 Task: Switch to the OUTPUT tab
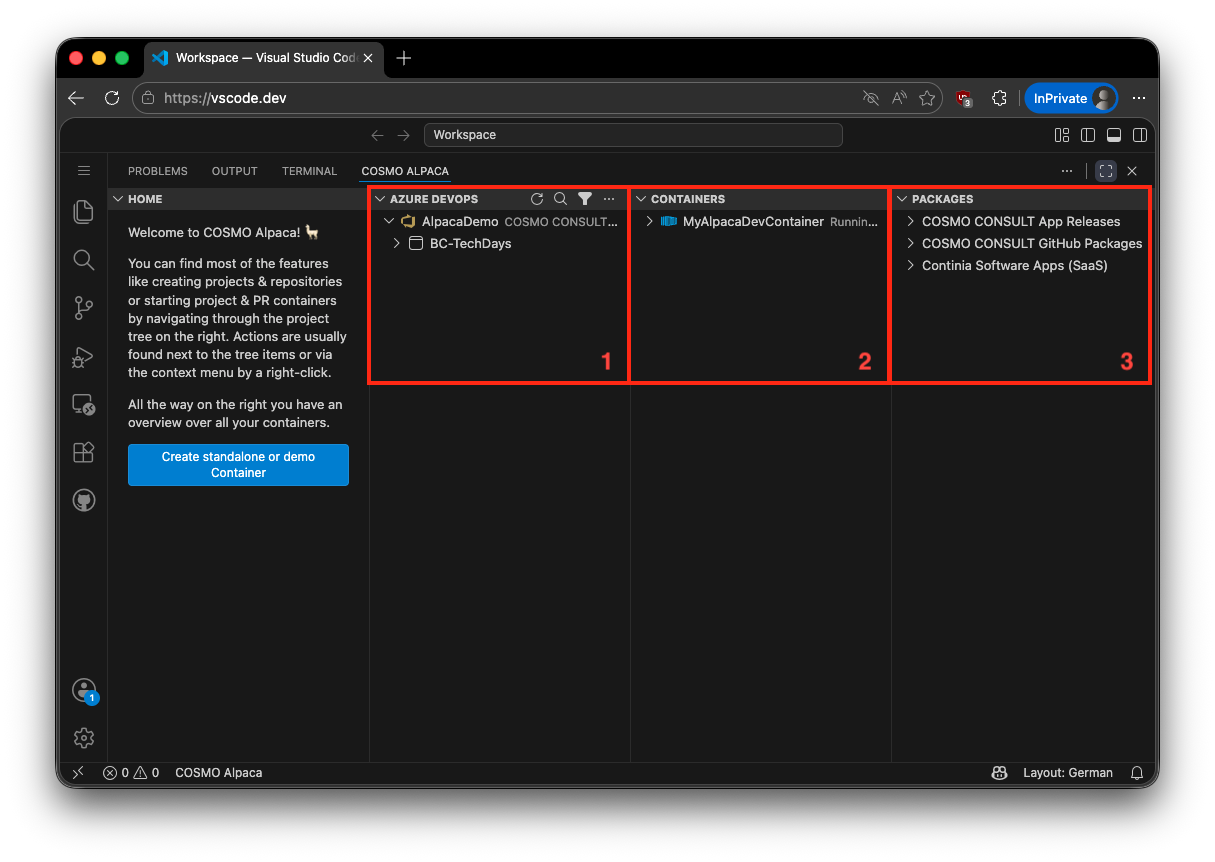(235, 171)
